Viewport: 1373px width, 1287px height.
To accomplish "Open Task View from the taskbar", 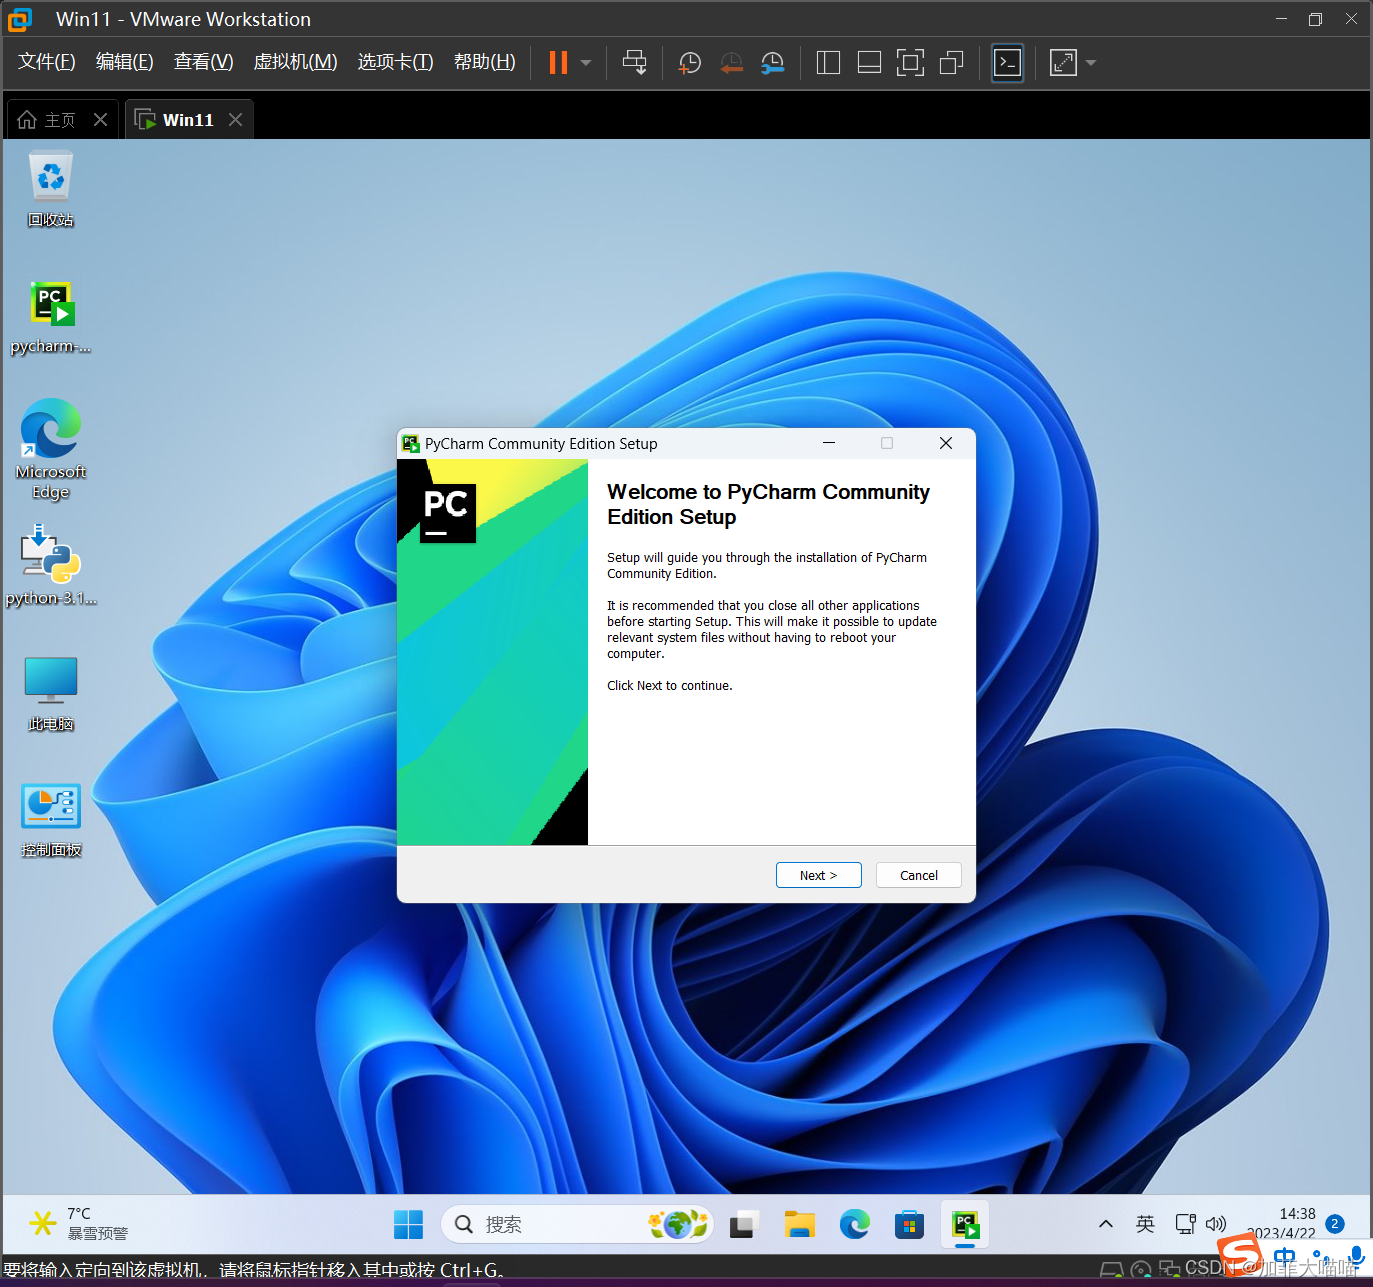I will [744, 1224].
